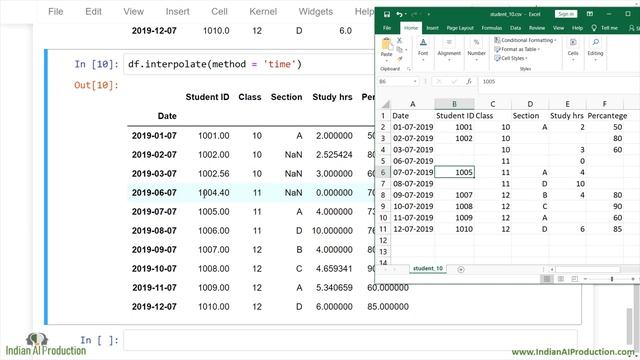Open the Data ribbon tab
Viewport: 640px width, 360px height.
pos(516,28)
